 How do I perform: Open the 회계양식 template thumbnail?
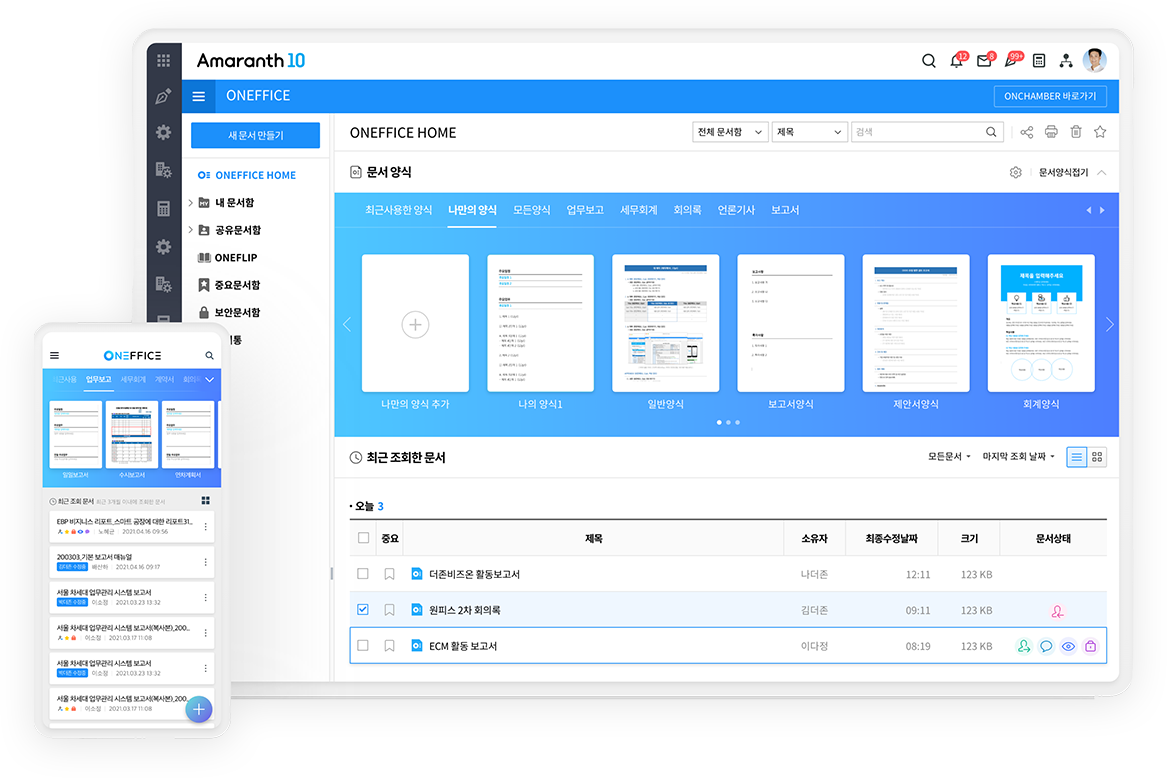pos(1041,323)
